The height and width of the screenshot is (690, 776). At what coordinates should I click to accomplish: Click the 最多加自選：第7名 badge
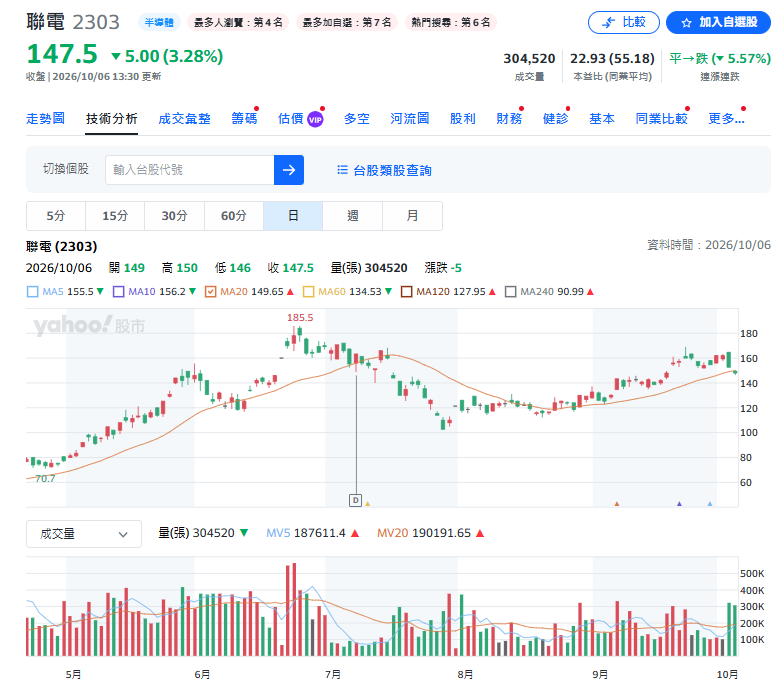(347, 22)
